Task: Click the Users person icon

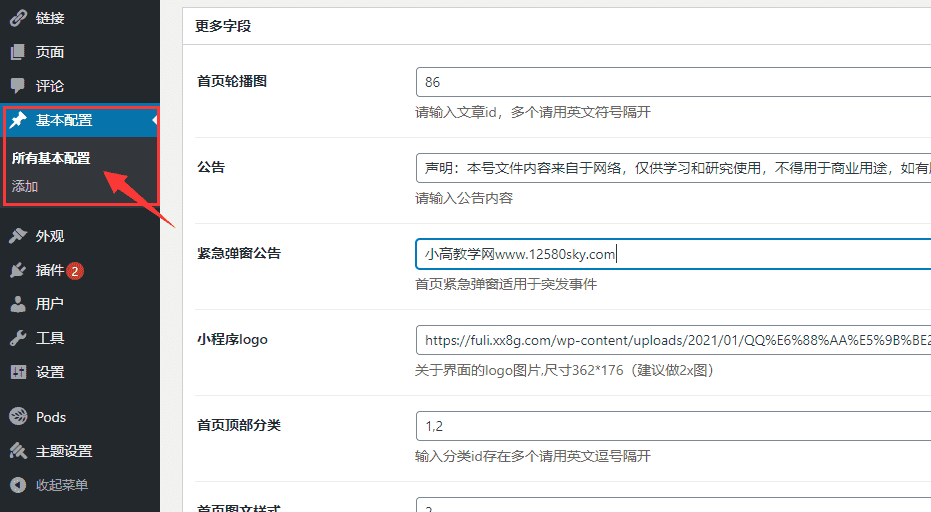Action: [18, 304]
